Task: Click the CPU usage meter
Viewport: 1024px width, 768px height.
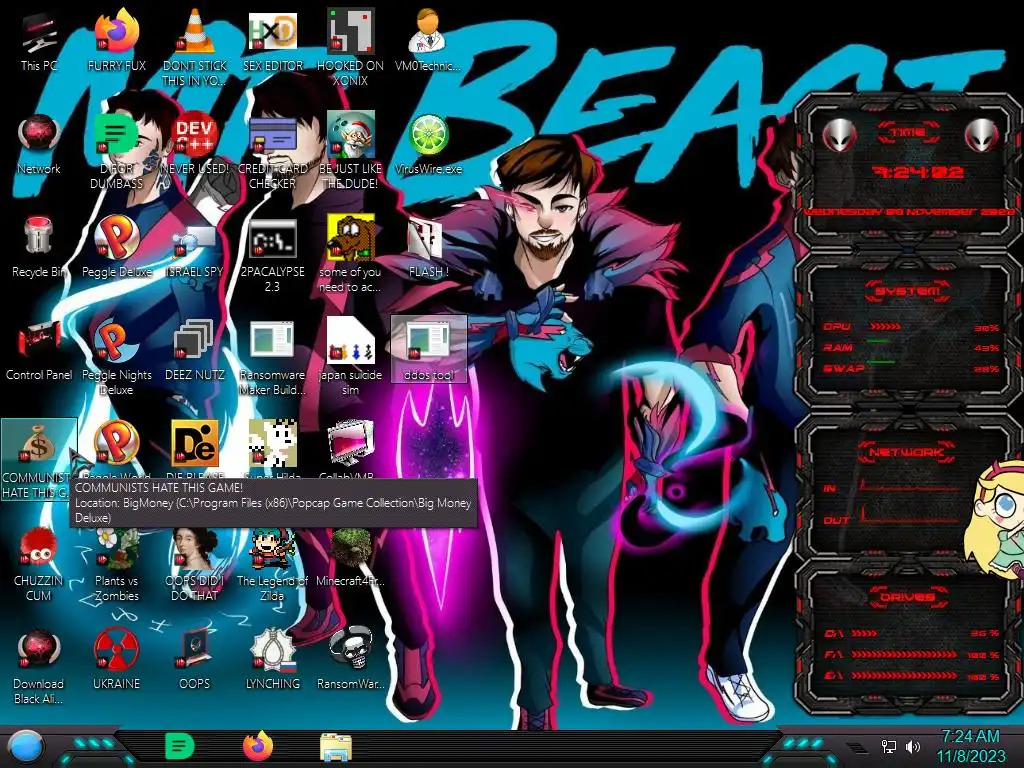Action: click(911, 327)
